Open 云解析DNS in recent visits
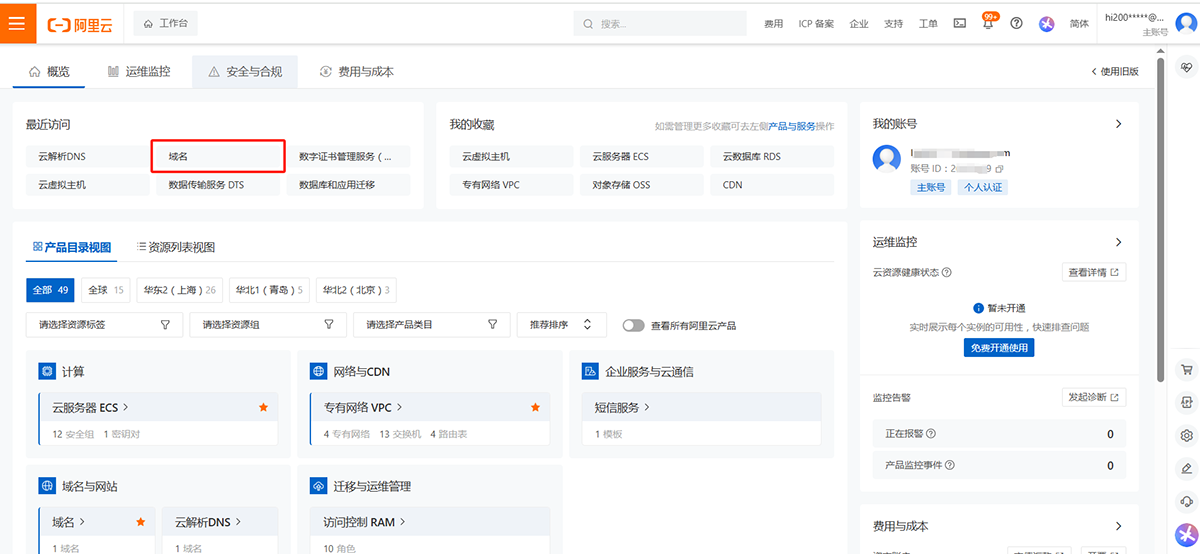The image size is (1200, 554). point(87,157)
